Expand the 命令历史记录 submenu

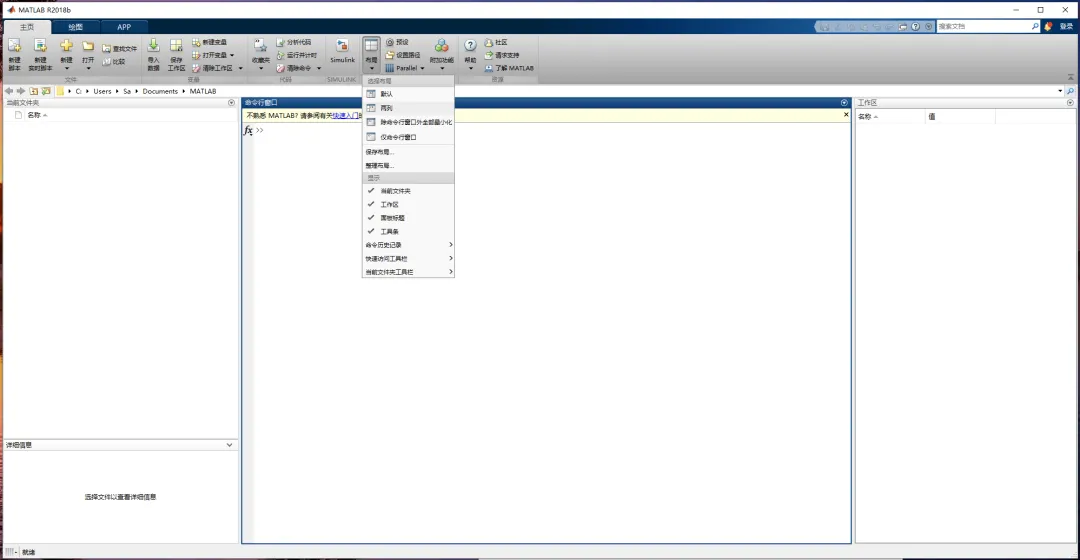(x=408, y=245)
